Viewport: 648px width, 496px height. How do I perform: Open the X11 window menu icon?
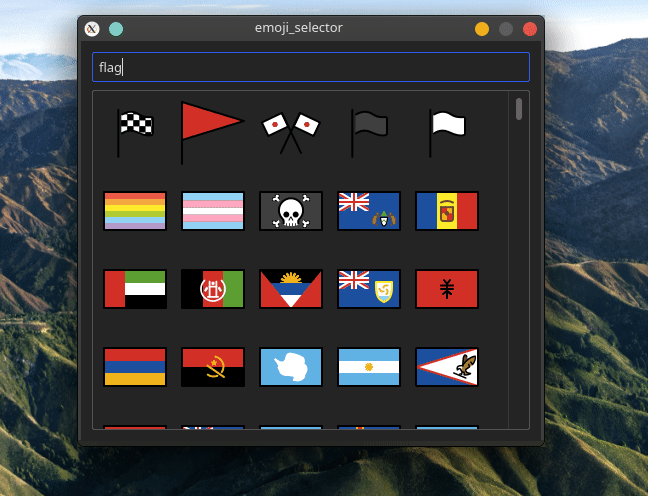[92, 29]
